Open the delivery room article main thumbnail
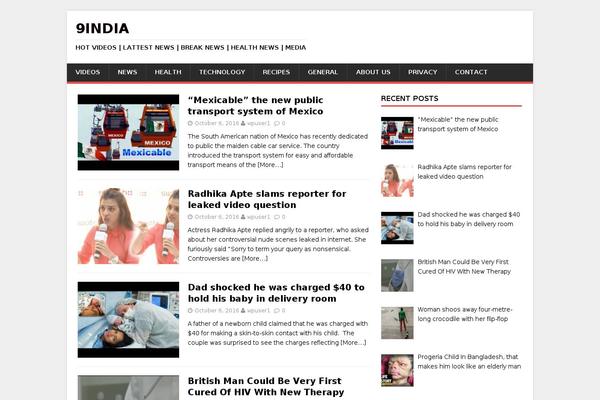 [x=128, y=320]
